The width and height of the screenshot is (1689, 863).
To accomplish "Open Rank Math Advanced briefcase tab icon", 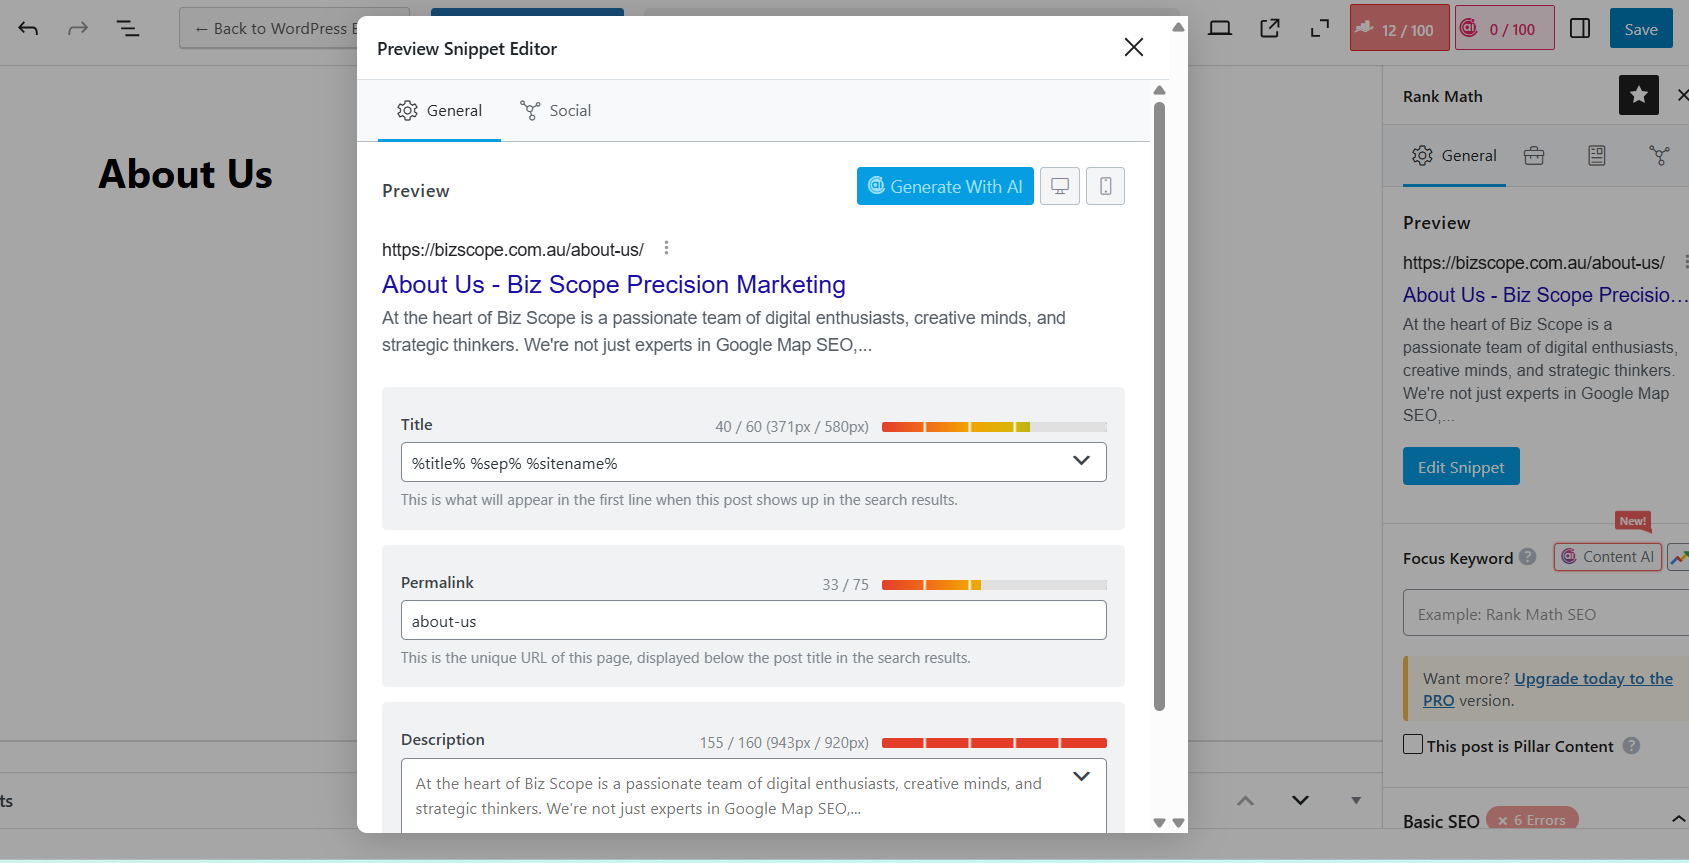I will pyautogui.click(x=1533, y=155).
